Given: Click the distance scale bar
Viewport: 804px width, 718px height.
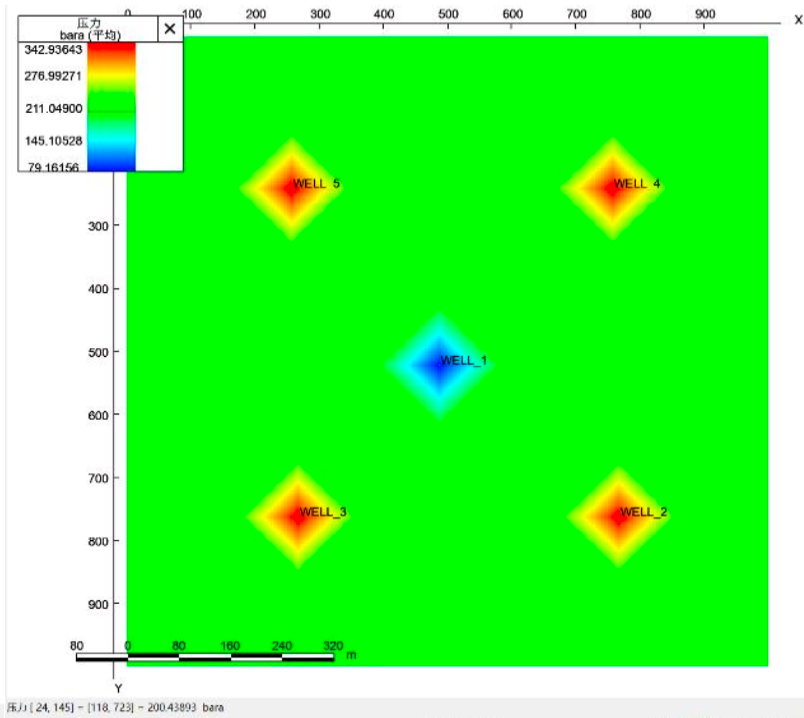Looking at the screenshot, I should [x=205, y=657].
